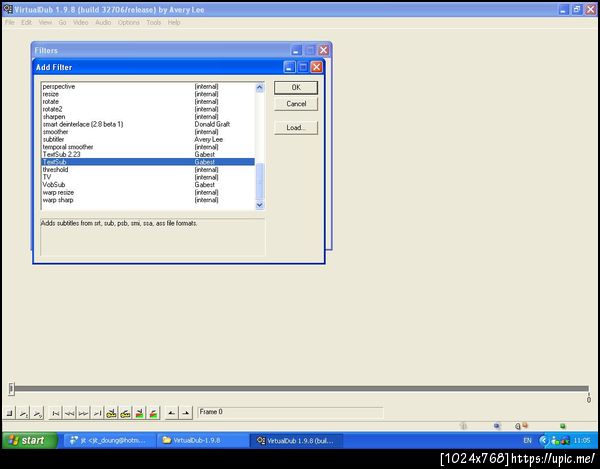The height and width of the screenshot is (469, 600).
Task: Click the timeline position slider handle
Action: click(x=11, y=389)
